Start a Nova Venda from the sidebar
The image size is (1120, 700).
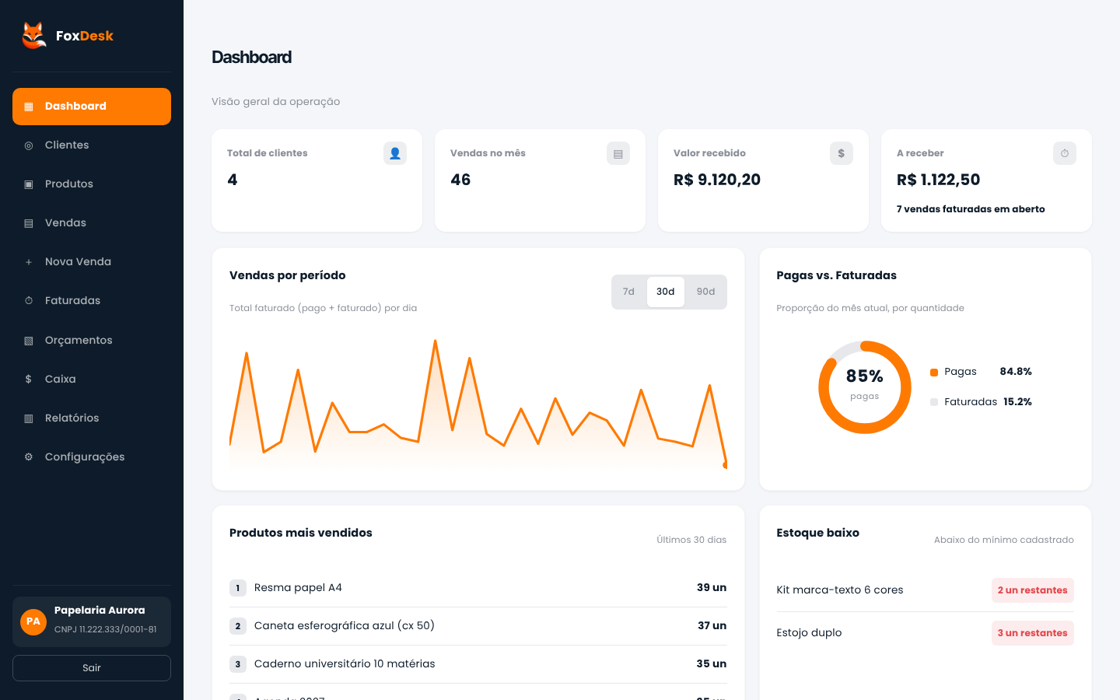pyautogui.click(x=91, y=262)
